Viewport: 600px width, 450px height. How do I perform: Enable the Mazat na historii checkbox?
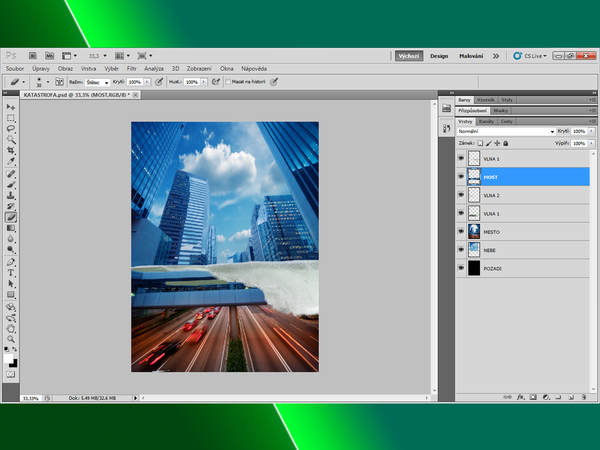[229, 81]
